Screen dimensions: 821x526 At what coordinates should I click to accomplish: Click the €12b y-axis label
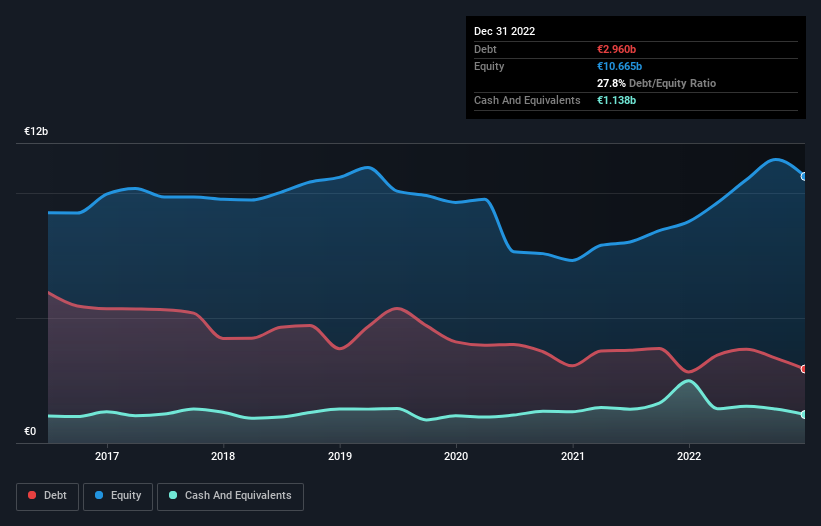[36, 131]
